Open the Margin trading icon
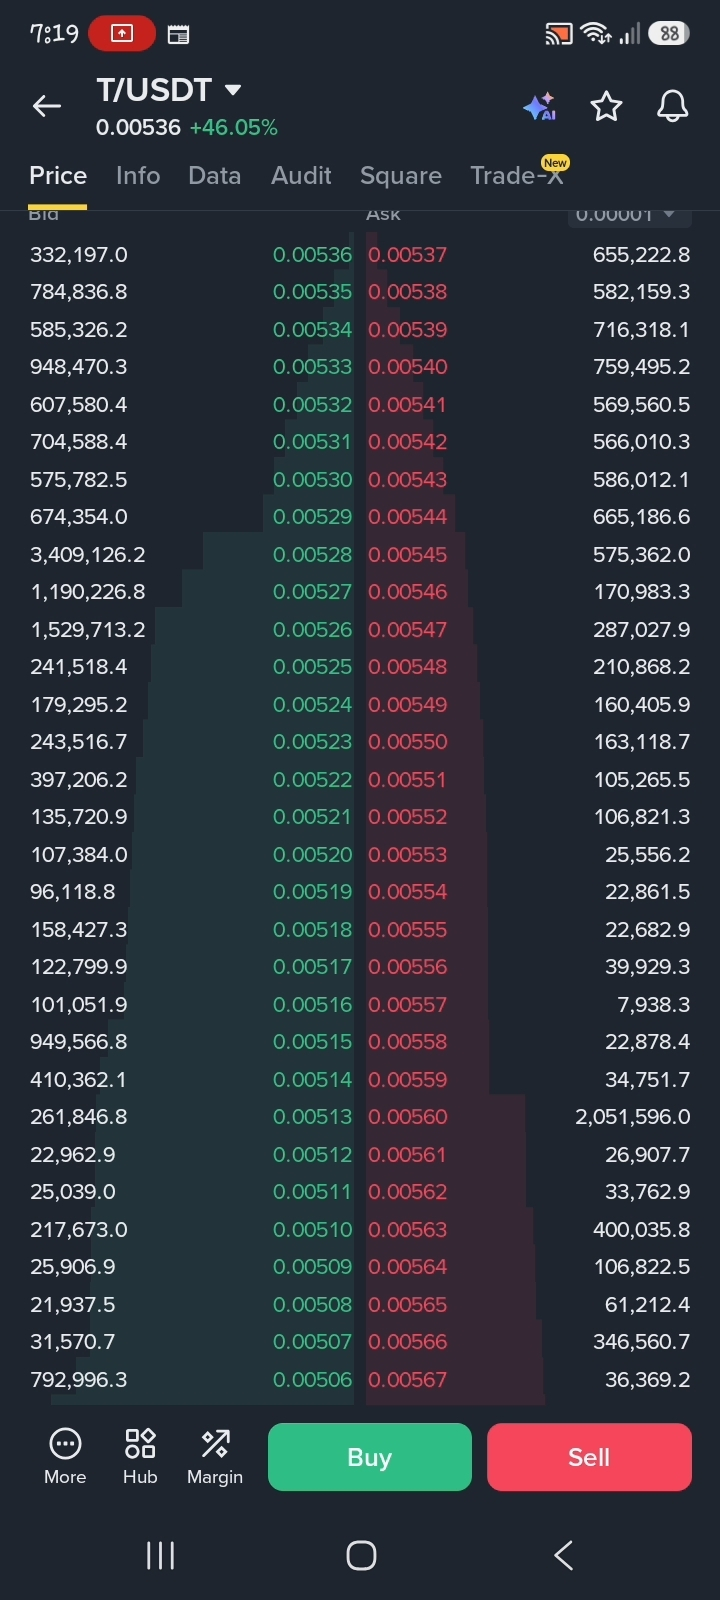 point(215,1456)
